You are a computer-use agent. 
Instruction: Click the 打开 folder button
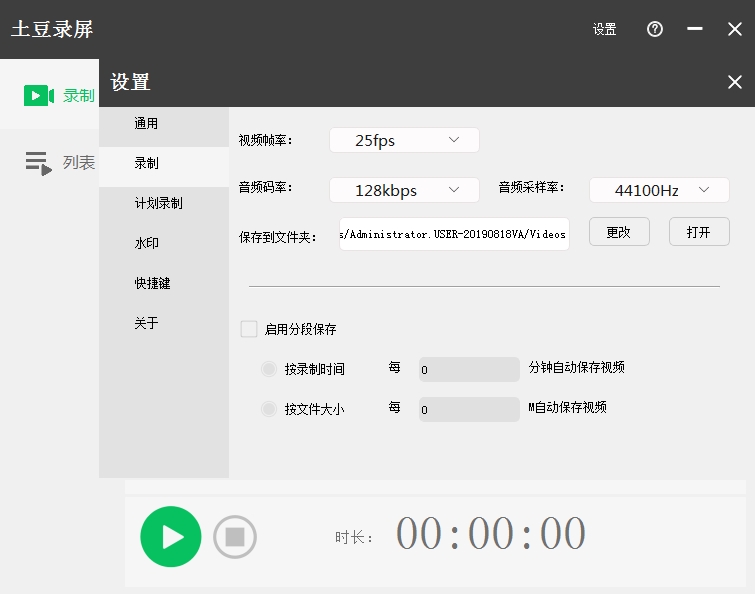click(699, 232)
